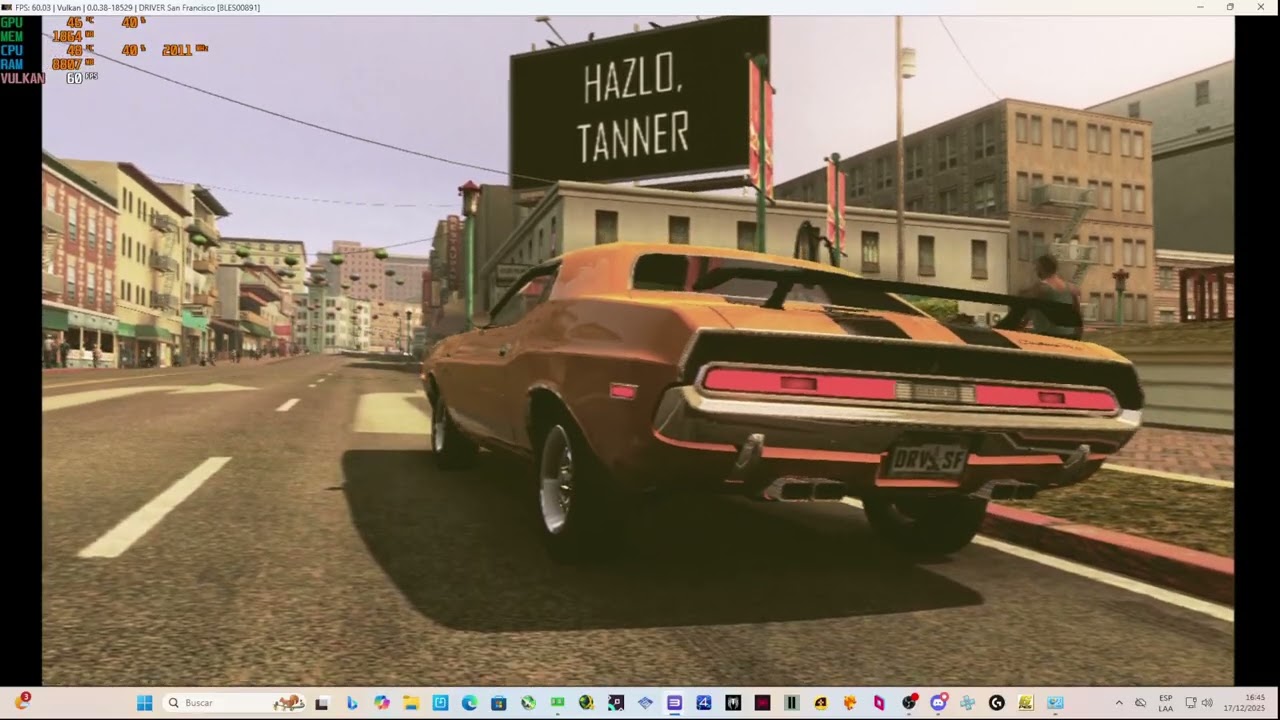1280x720 pixels.
Task: Open the OBS Studio taskbar icon
Action: click(x=908, y=703)
